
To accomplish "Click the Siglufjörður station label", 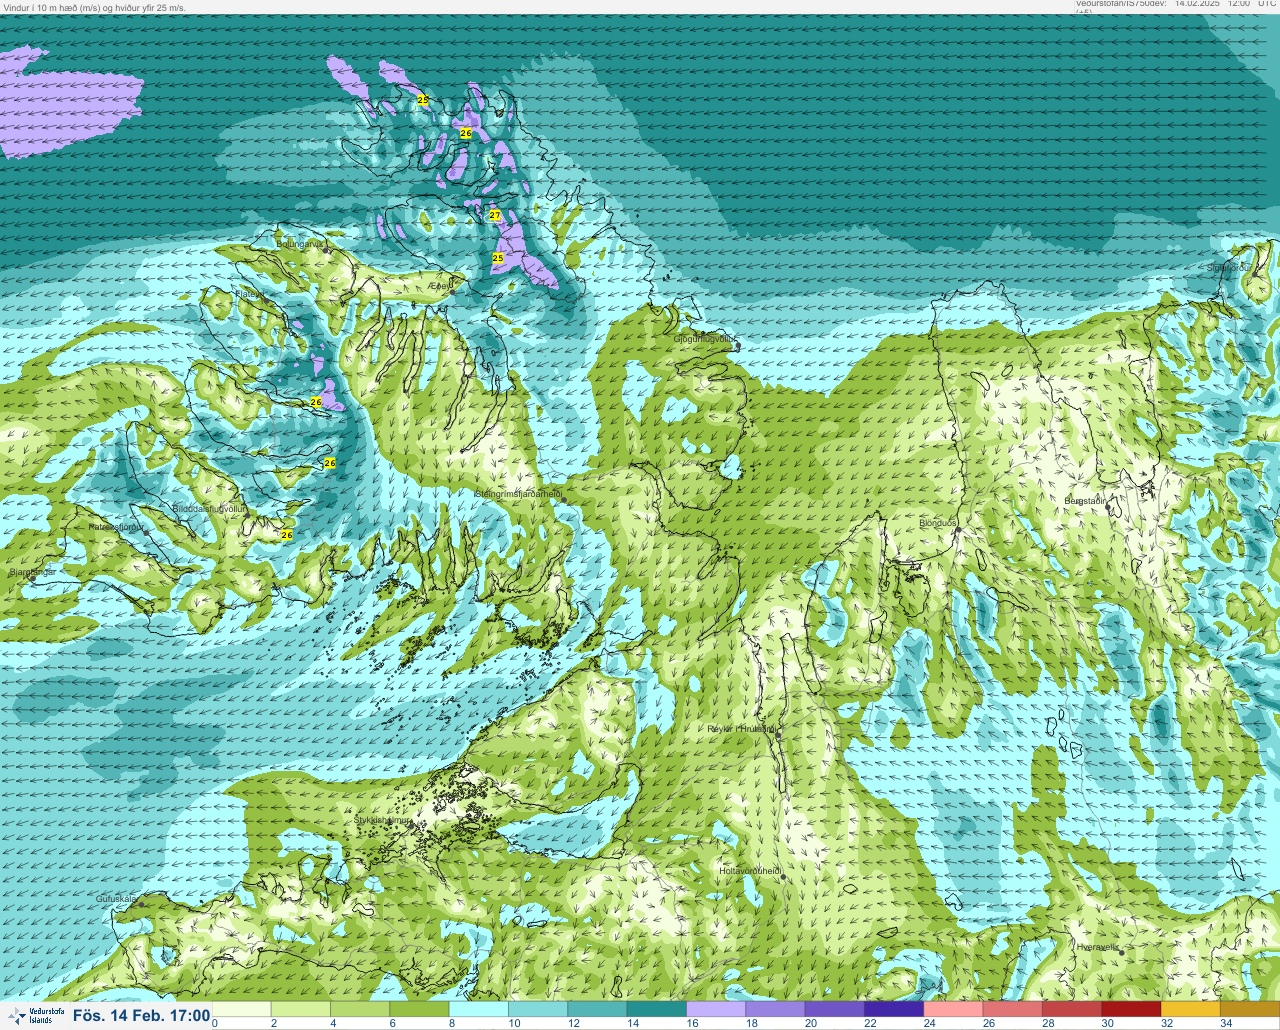I will 1228,268.
